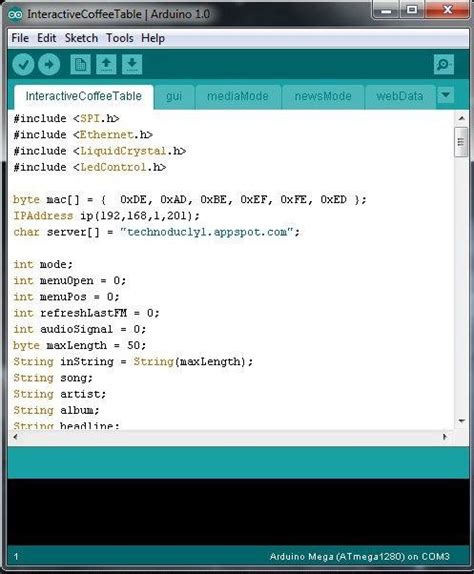Click the Verify checkmark button
The width and height of the screenshot is (474, 574).
pos(23,64)
